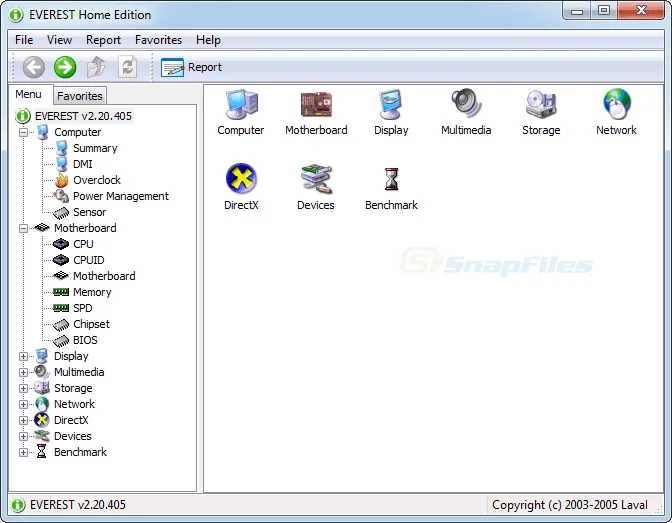Expand the DirectX tree node
Viewport: 672px width, 523px height.
24,420
